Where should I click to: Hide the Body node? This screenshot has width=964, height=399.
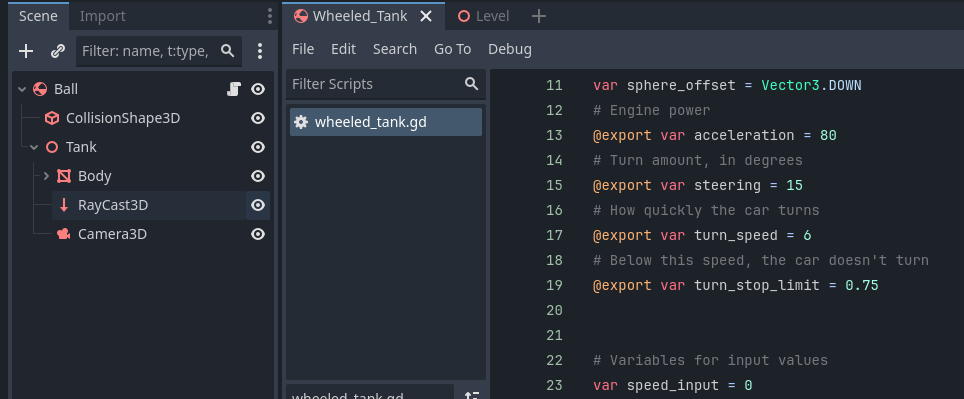tap(258, 176)
